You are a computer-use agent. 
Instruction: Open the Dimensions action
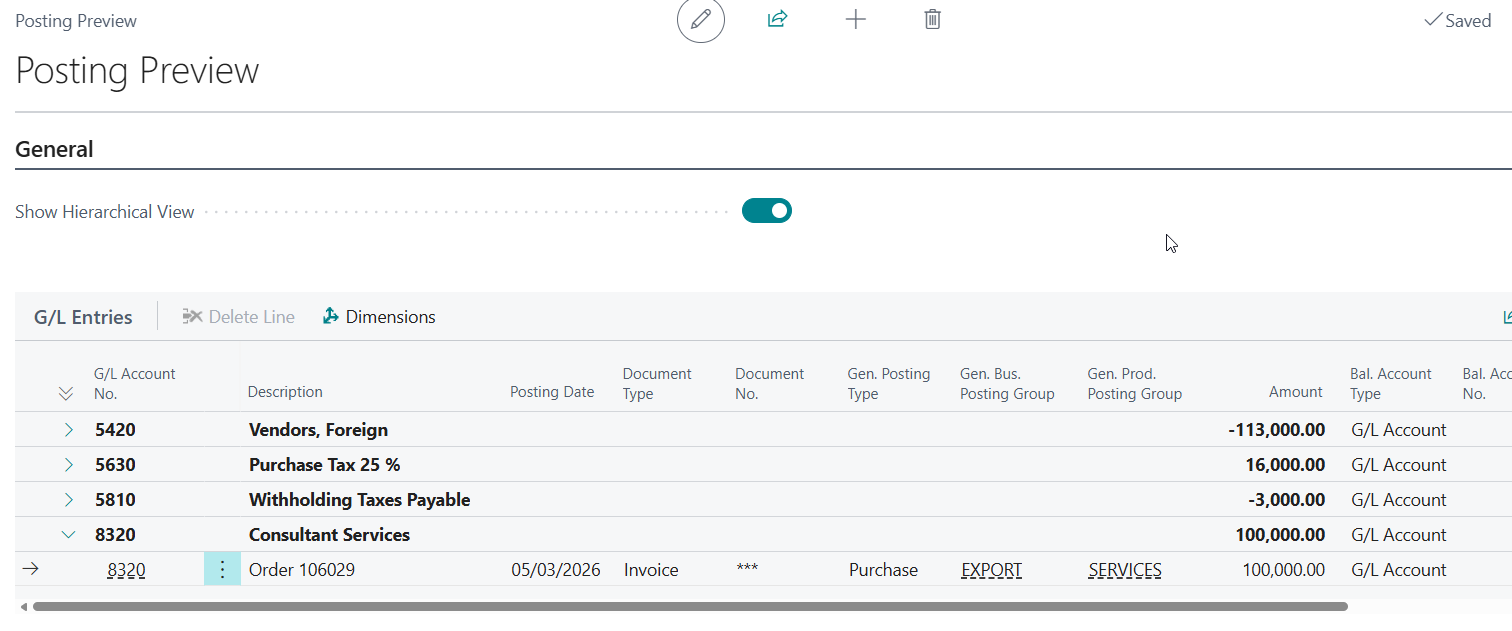[x=379, y=317]
